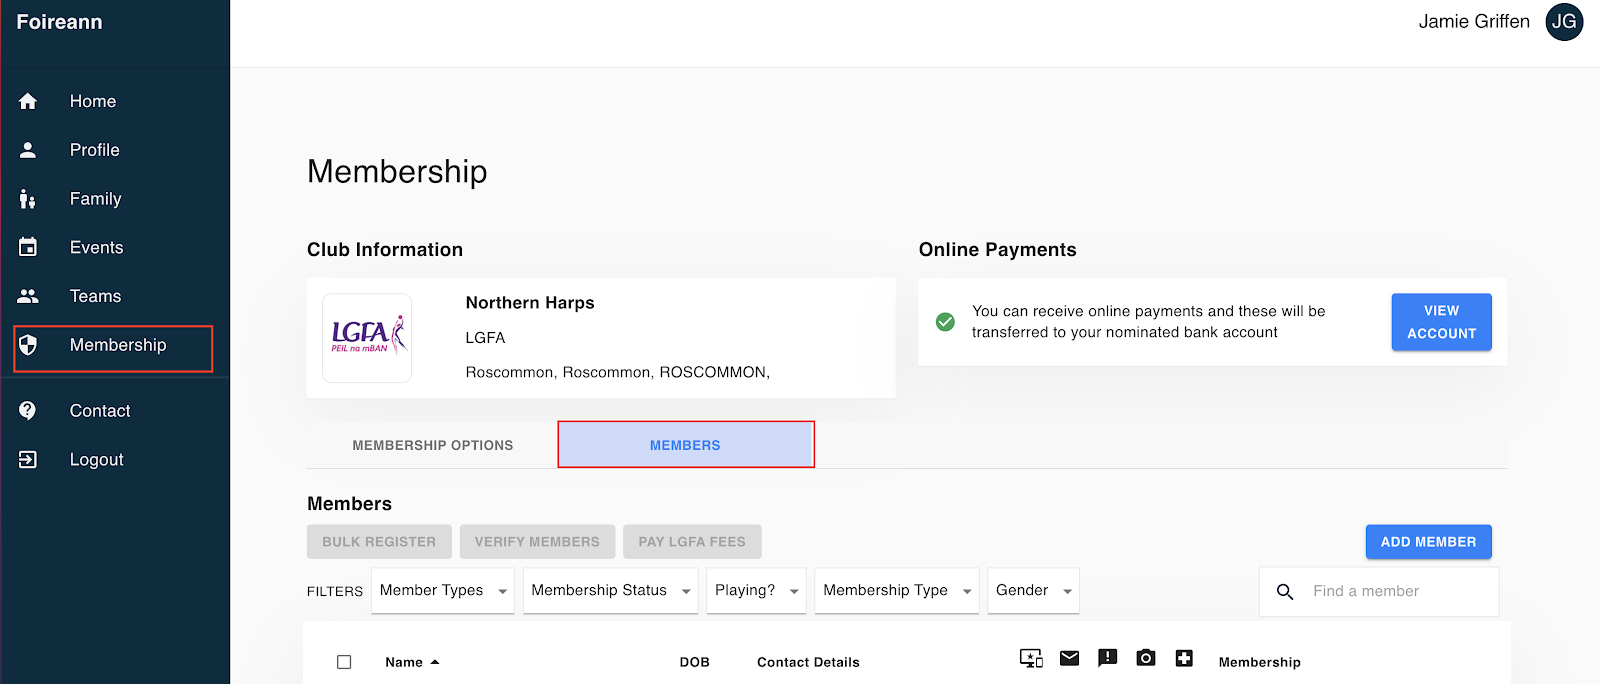Open the Gender filter dropdown

(x=1034, y=591)
